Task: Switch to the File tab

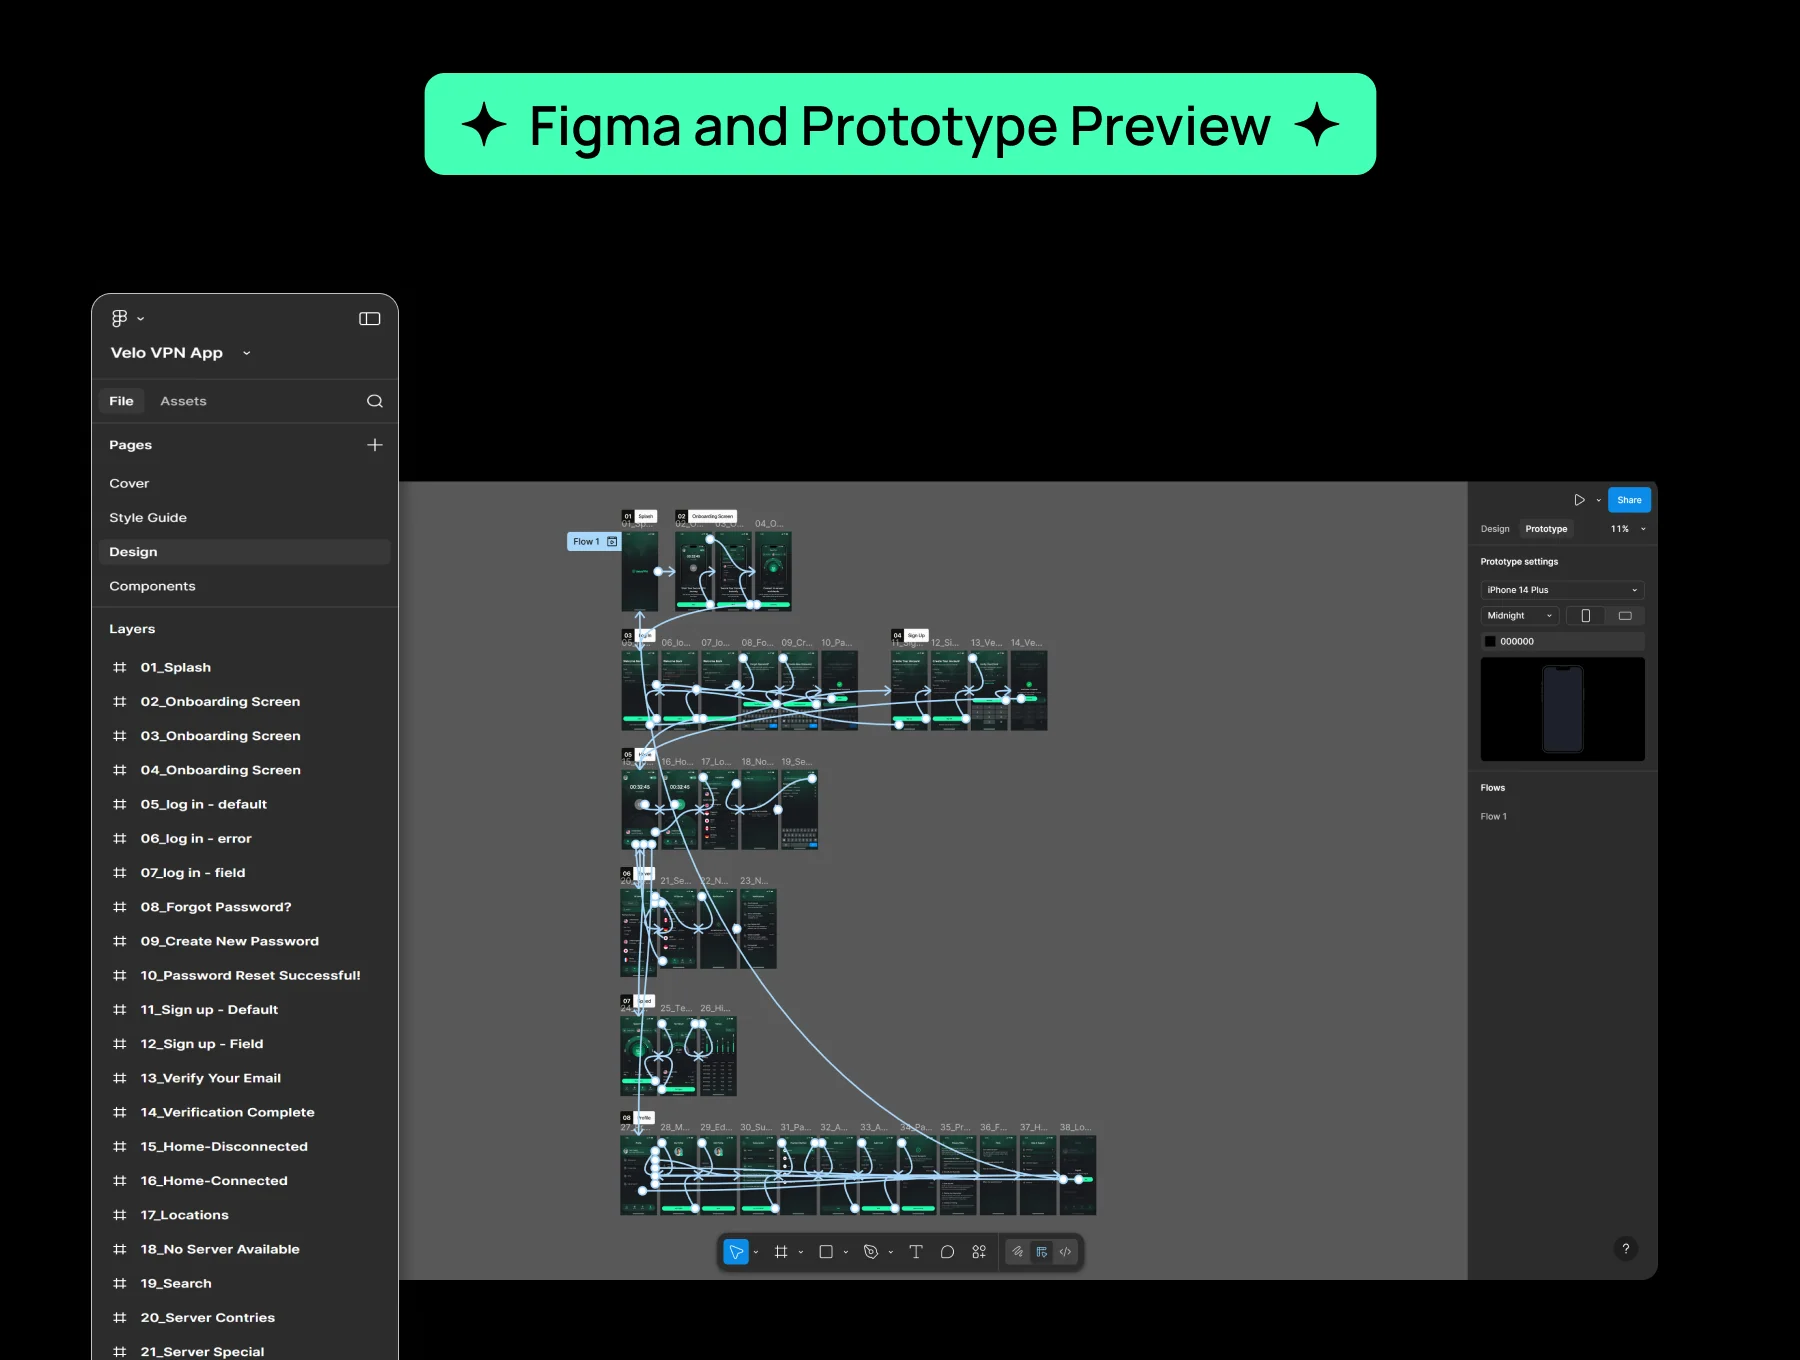Action: click(121, 401)
